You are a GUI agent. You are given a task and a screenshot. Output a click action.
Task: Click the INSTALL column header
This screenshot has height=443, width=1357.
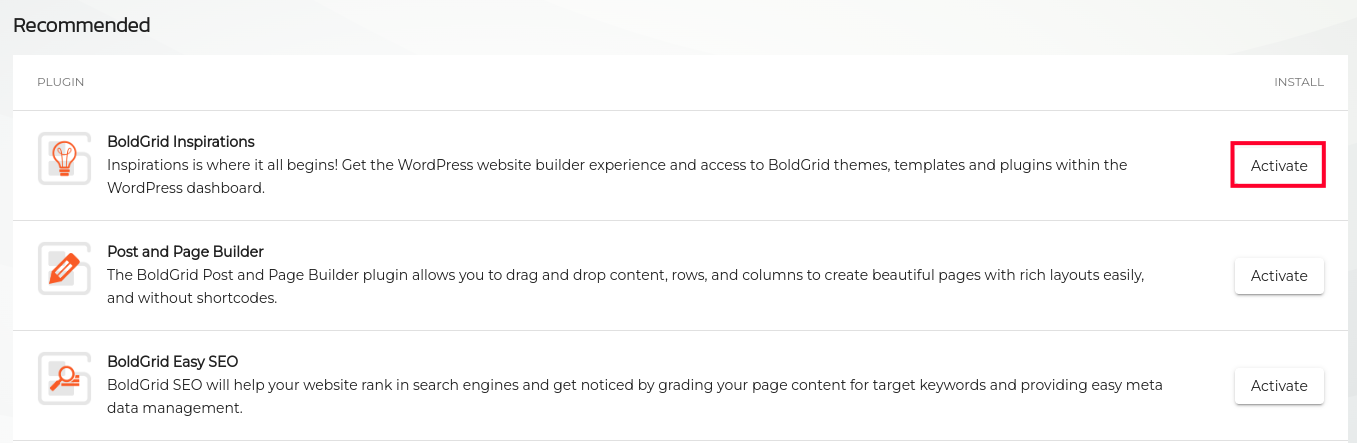click(1298, 82)
